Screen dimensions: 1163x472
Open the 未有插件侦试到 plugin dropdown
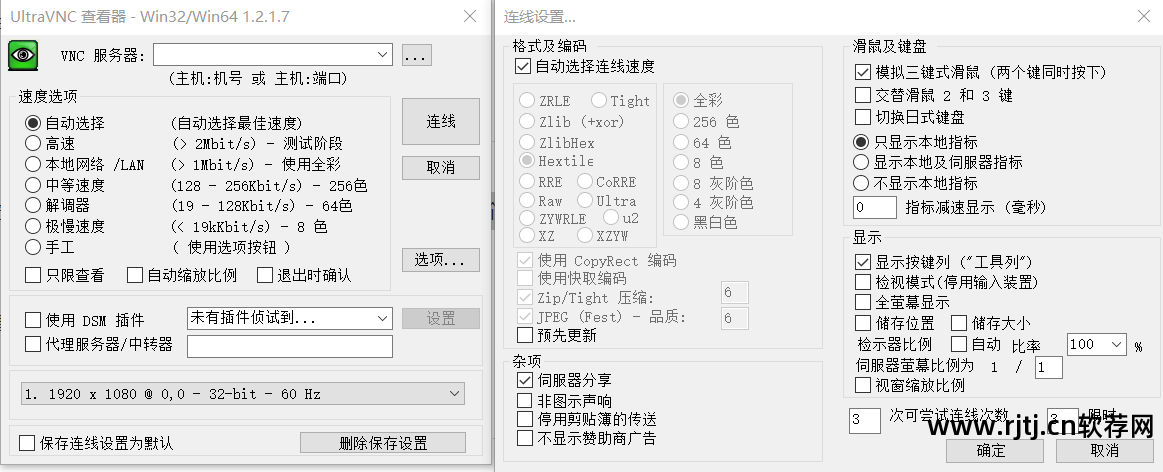coord(289,318)
